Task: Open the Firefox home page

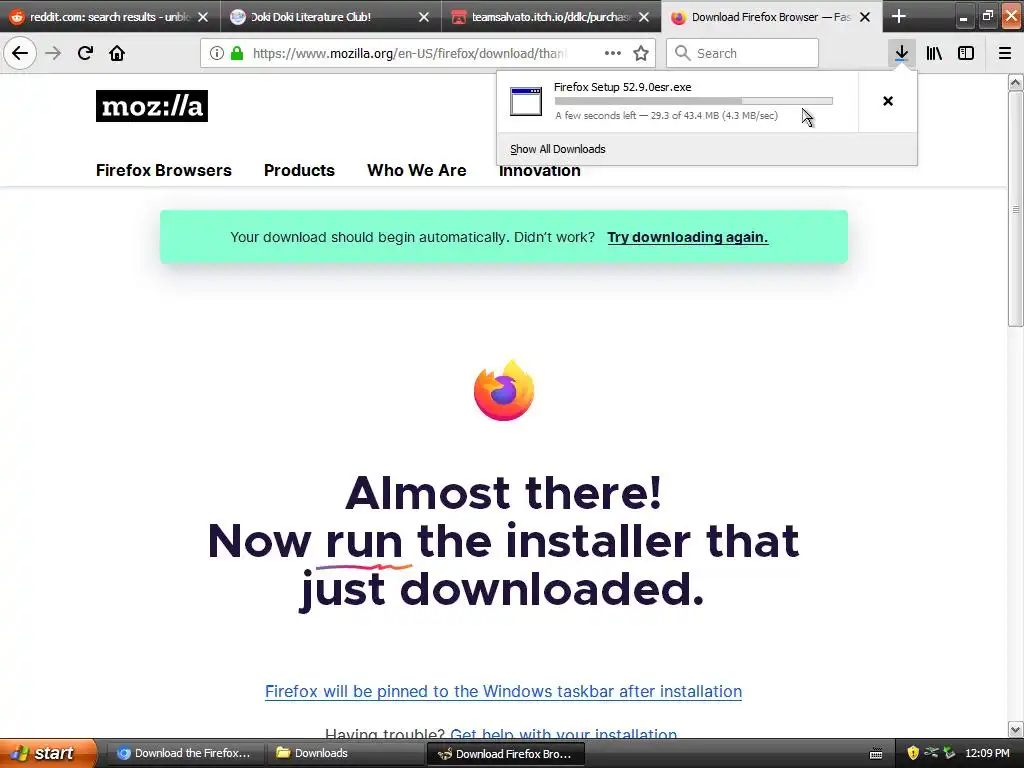Action: 117,53
